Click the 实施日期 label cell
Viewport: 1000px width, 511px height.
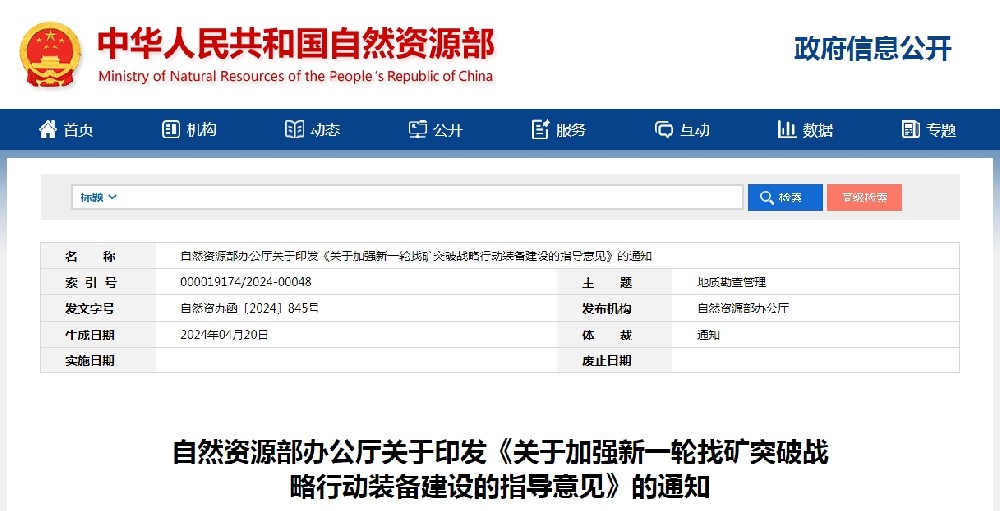[x=98, y=360]
